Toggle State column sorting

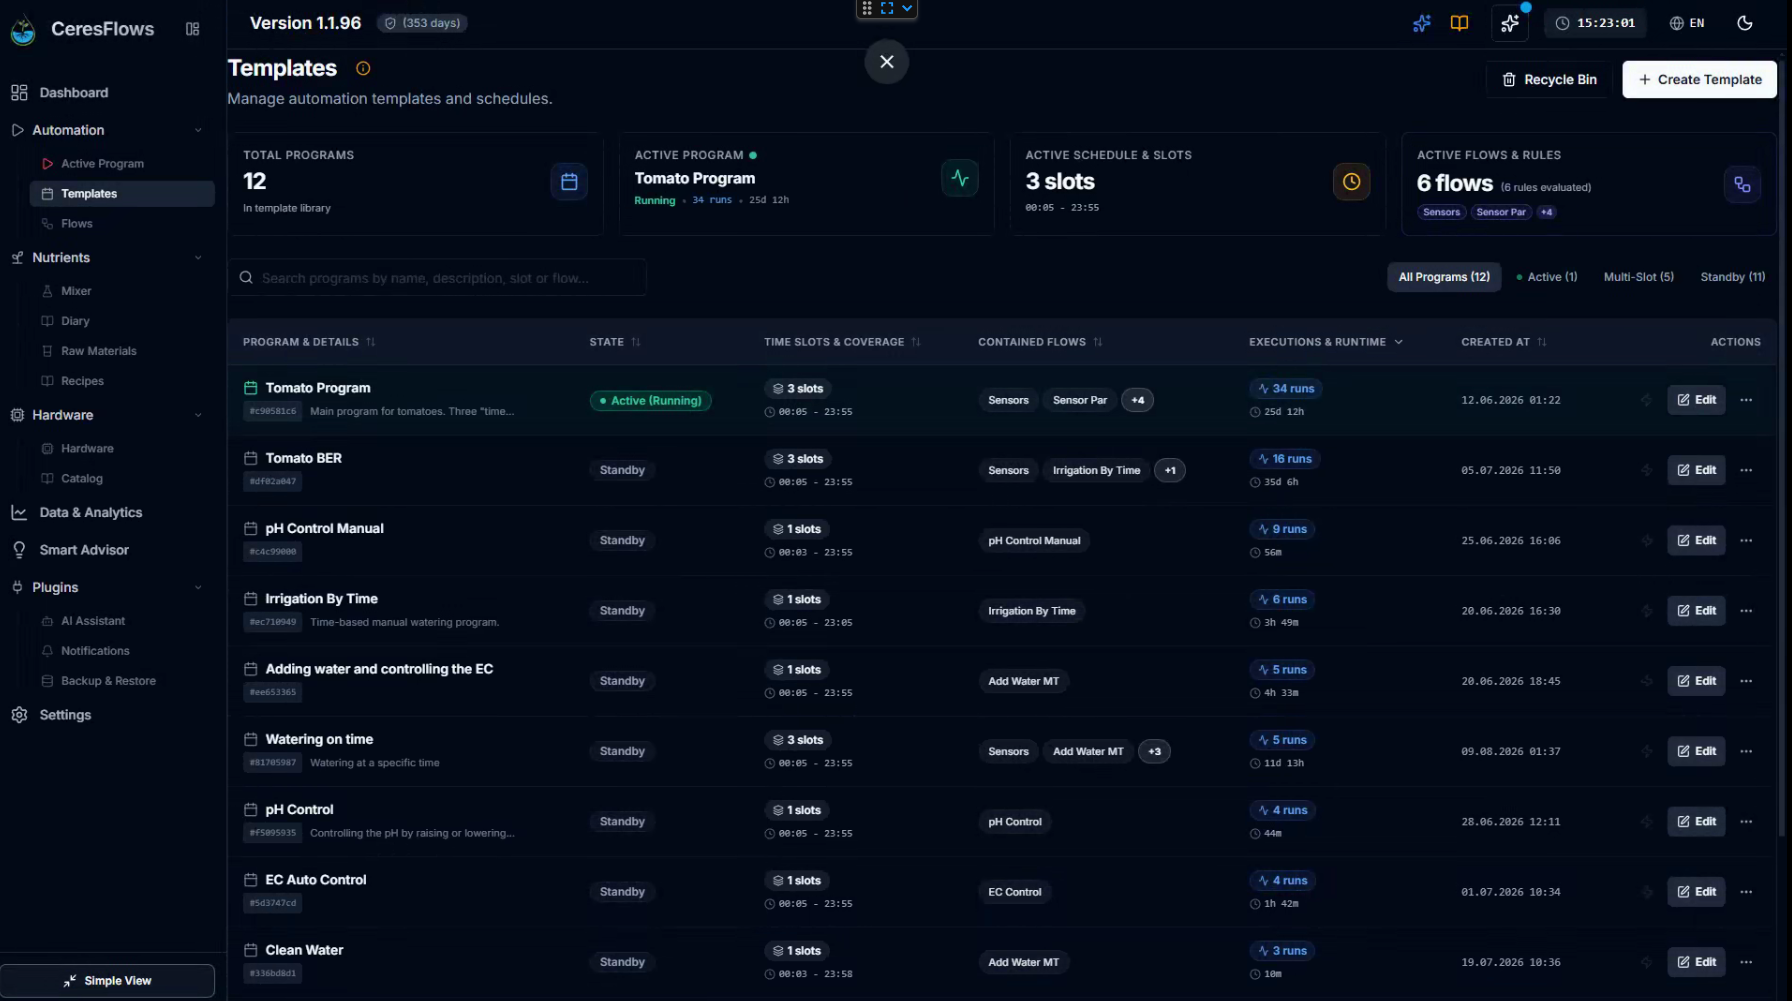pyautogui.click(x=614, y=342)
